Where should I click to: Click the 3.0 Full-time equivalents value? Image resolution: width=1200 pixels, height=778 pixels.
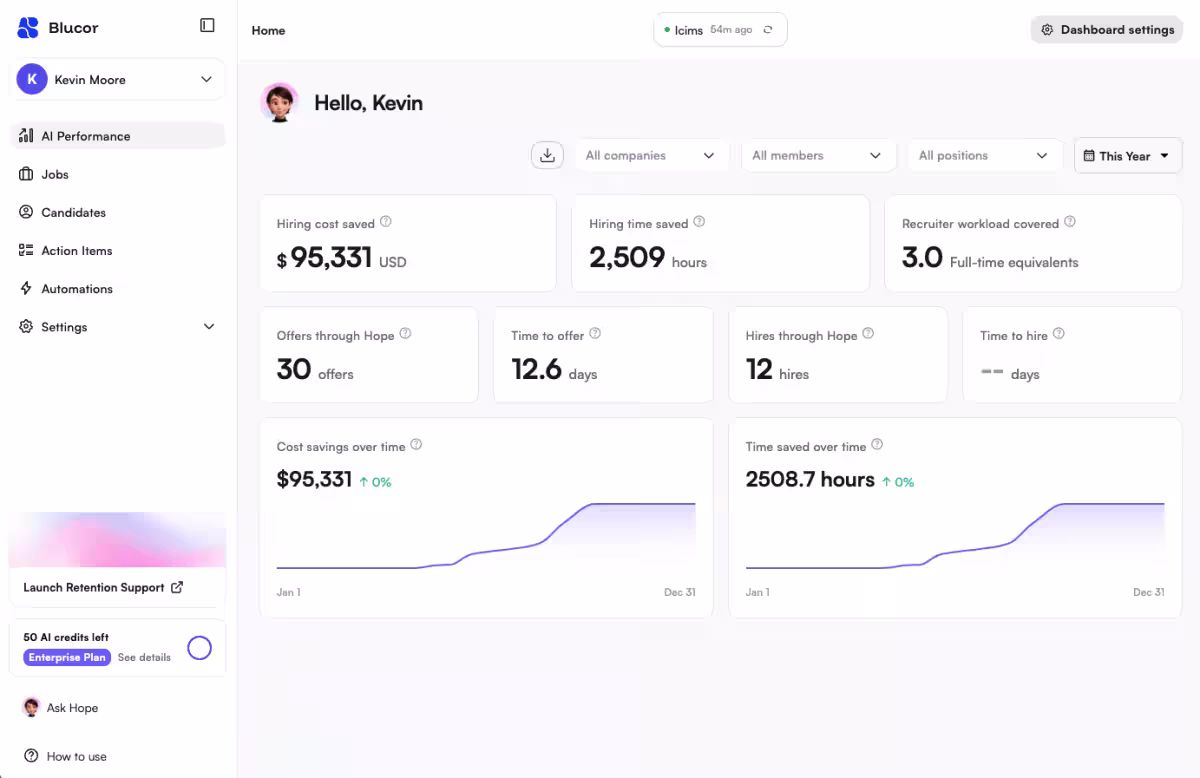point(990,258)
